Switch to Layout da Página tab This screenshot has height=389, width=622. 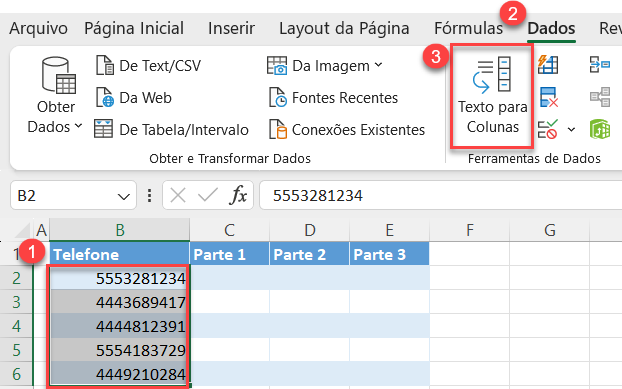(x=344, y=29)
